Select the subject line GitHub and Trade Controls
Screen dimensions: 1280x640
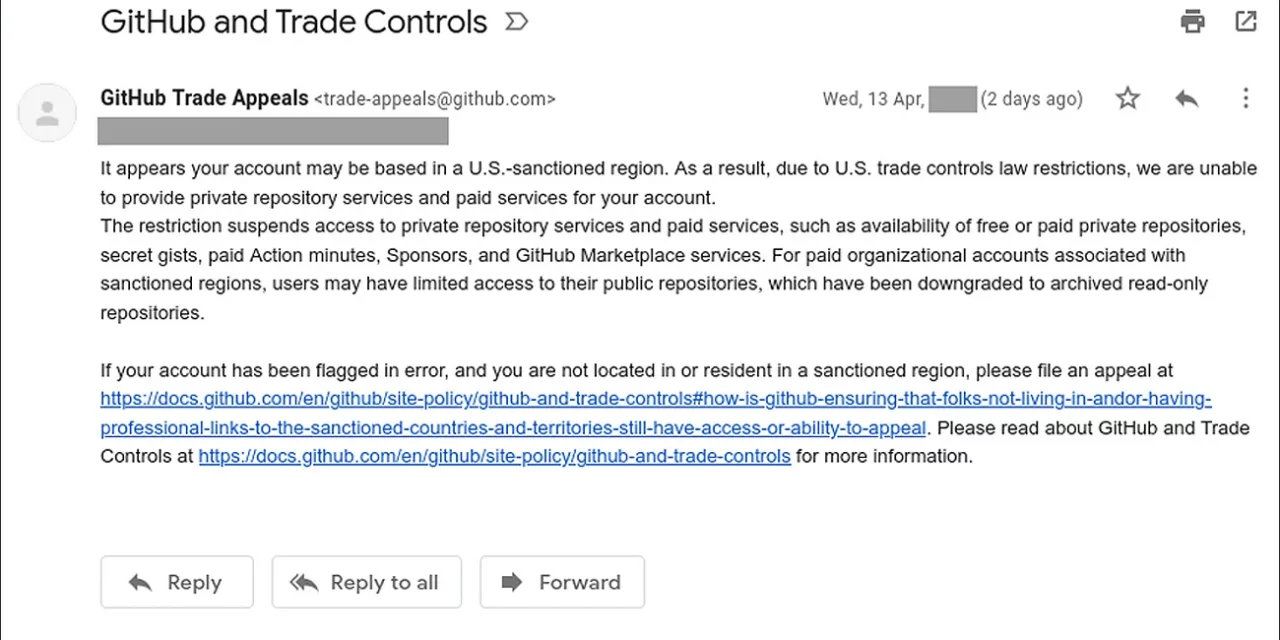coord(293,21)
